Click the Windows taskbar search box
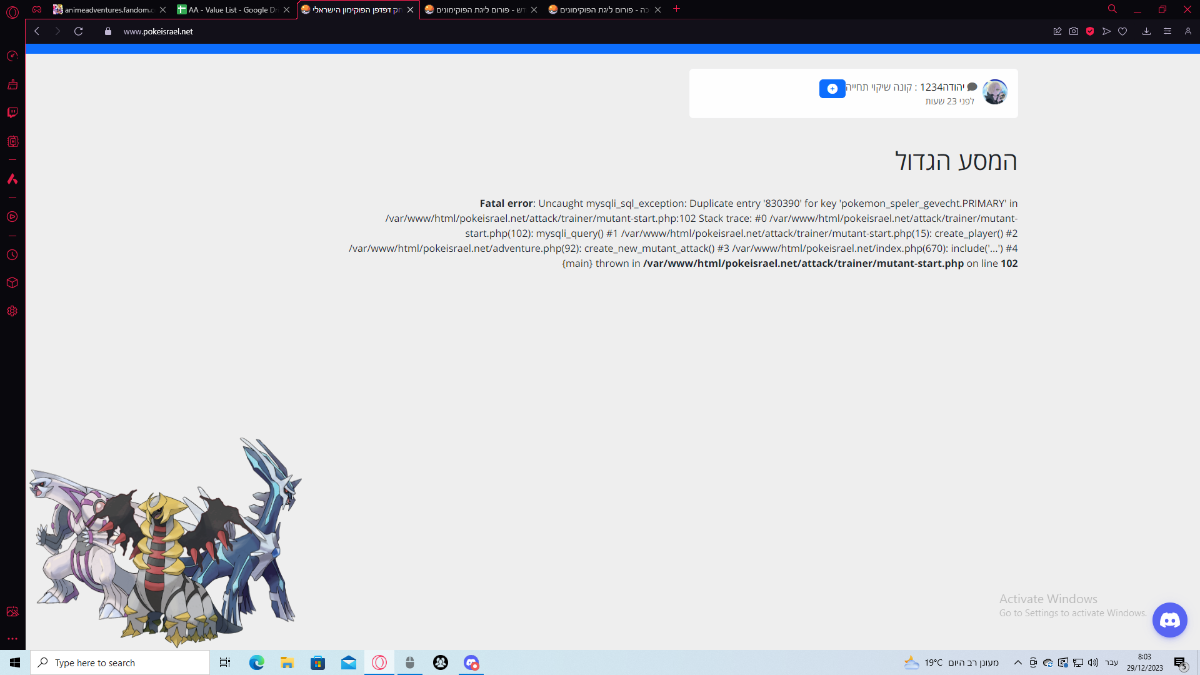Screen dimensions: 1200x675 (120, 662)
